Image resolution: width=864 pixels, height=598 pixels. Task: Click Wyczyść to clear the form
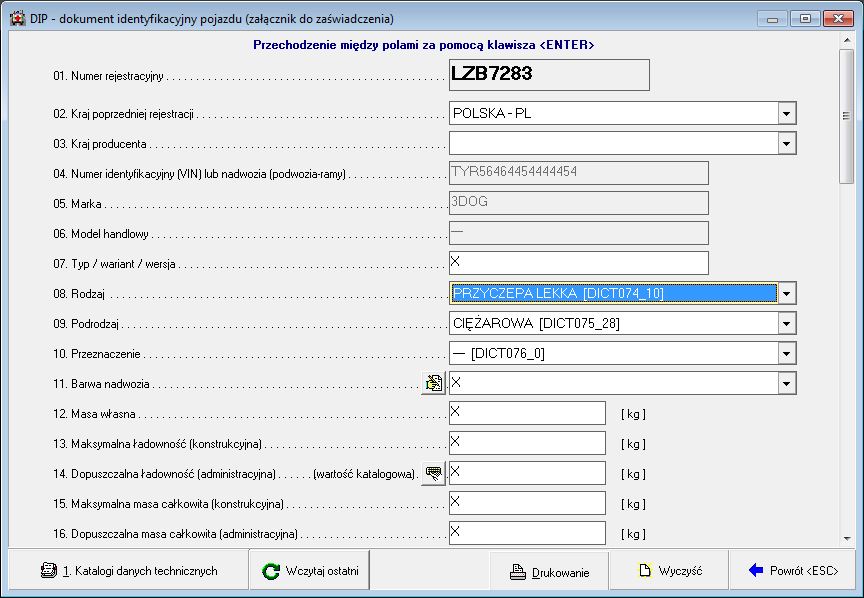tap(669, 571)
